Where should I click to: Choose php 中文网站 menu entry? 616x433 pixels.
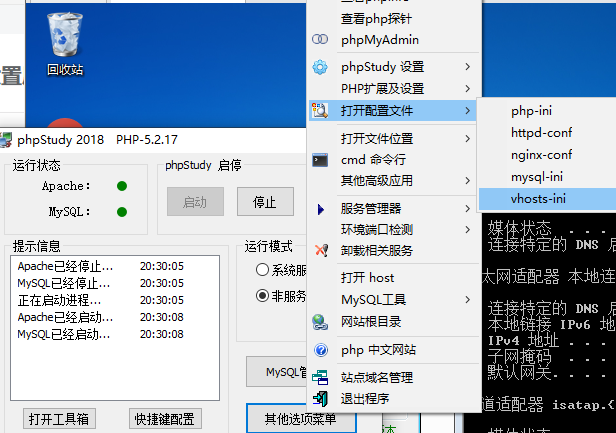[394, 350]
